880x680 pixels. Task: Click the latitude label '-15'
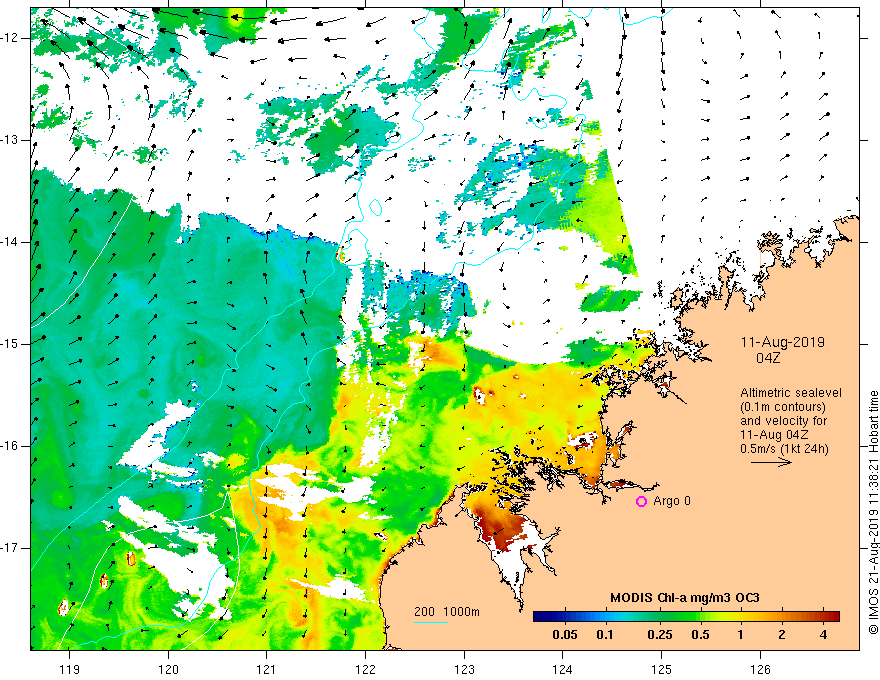click(10, 344)
